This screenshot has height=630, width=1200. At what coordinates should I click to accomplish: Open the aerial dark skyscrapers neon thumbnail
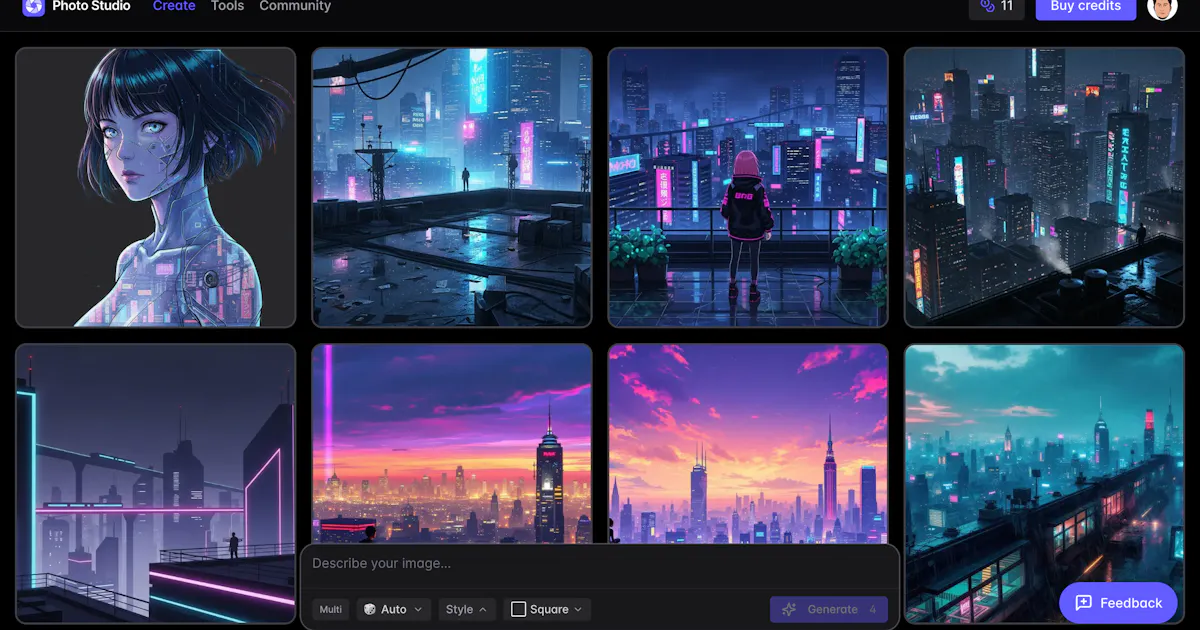click(1044, 188)
